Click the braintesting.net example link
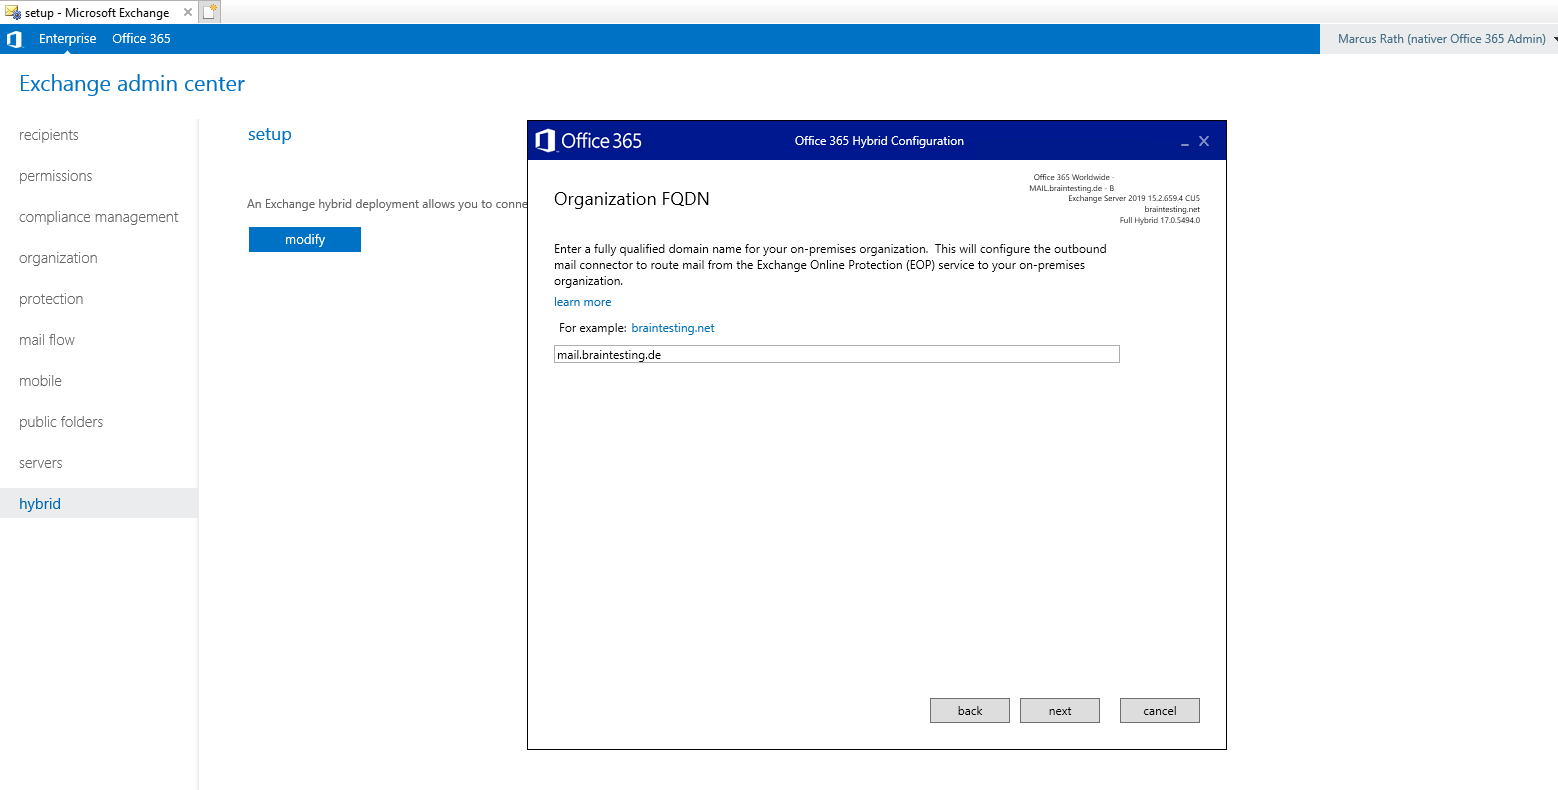The width and height of the screenshot is (1558, 790). (673, 328)
